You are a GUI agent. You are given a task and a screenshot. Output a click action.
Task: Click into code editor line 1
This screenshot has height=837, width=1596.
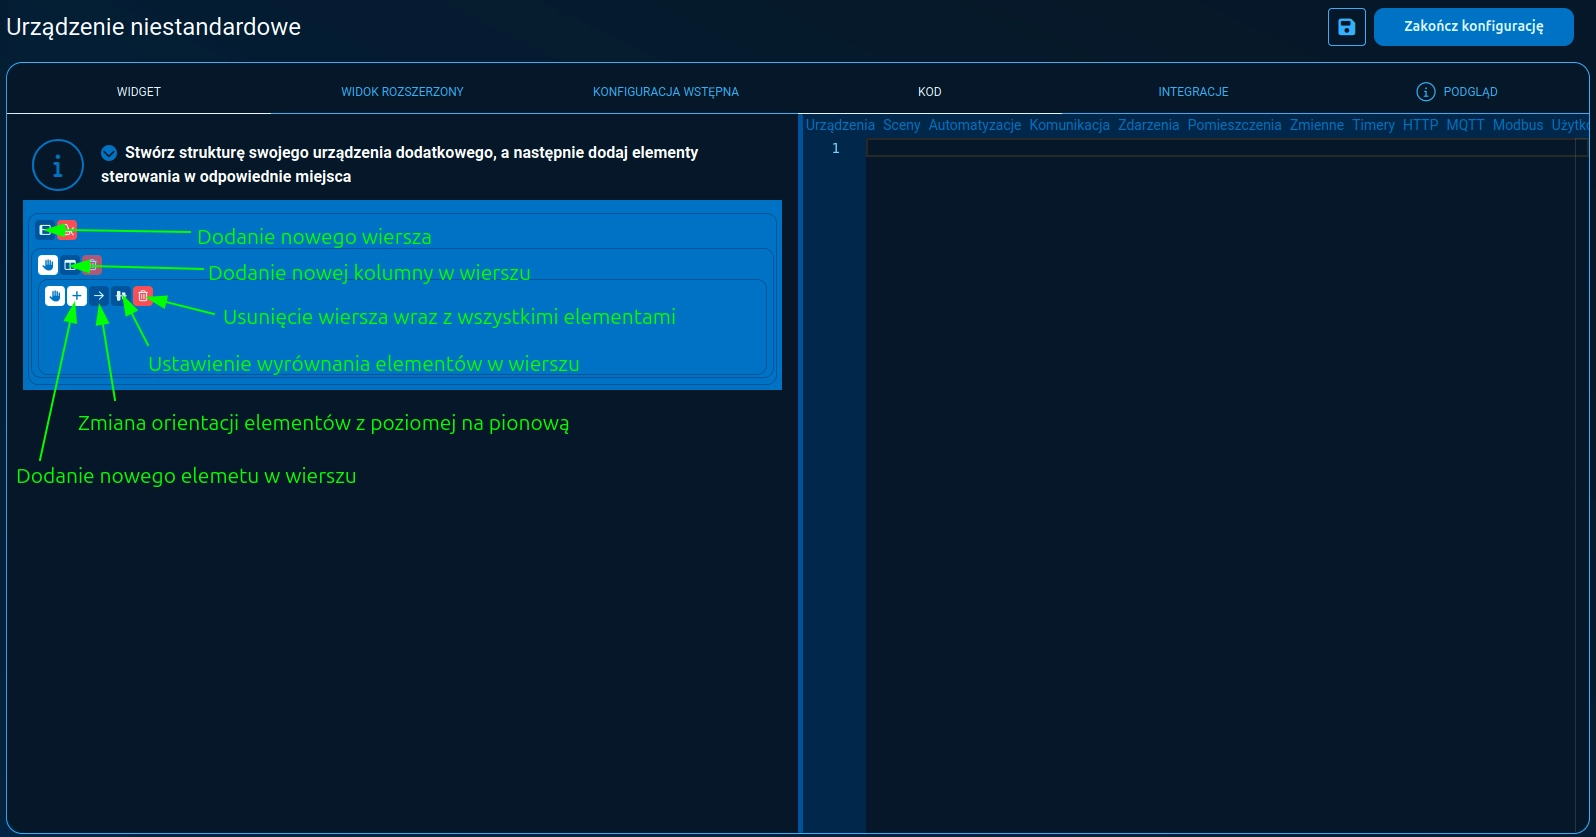pos(1200,149)
